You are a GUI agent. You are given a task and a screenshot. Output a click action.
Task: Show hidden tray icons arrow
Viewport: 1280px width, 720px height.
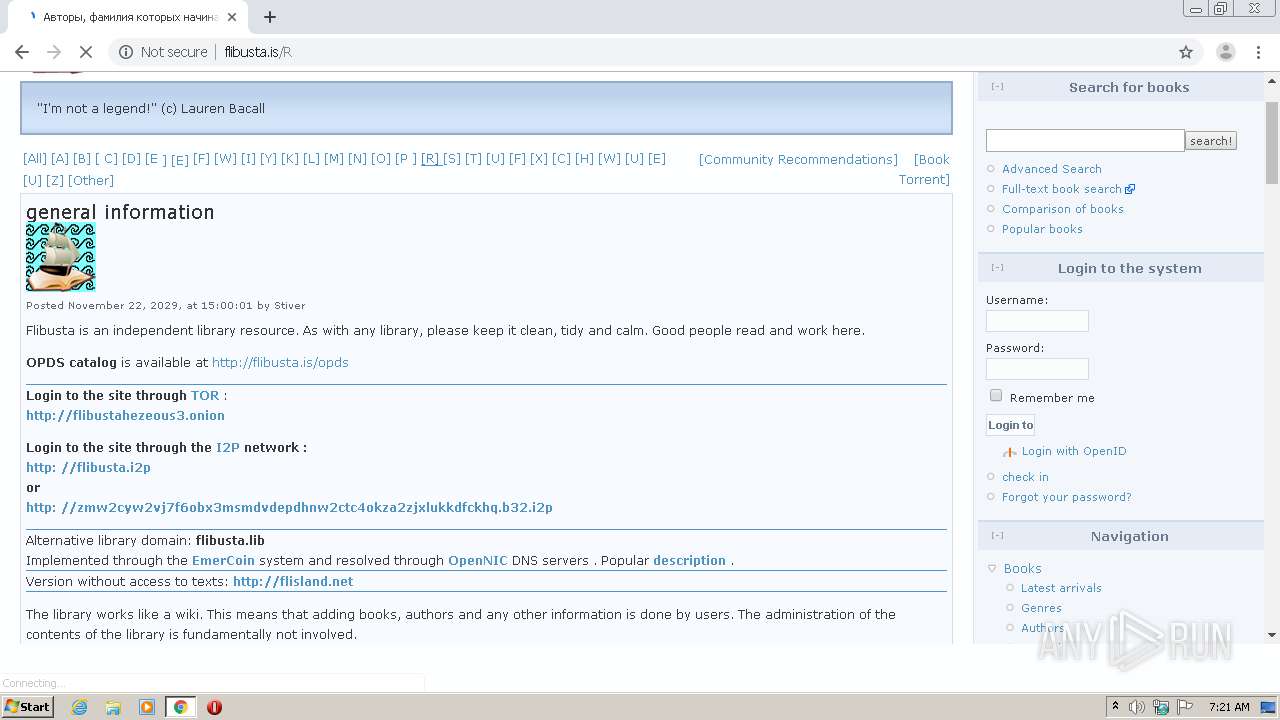[1115, 707]
